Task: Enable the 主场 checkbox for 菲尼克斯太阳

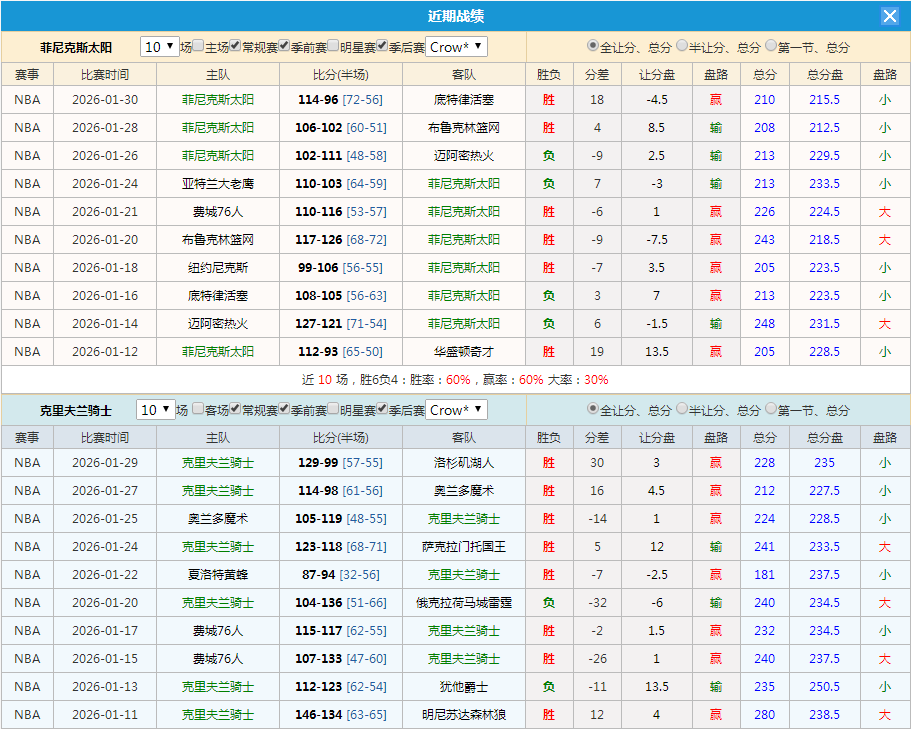Action: (197, 46)
